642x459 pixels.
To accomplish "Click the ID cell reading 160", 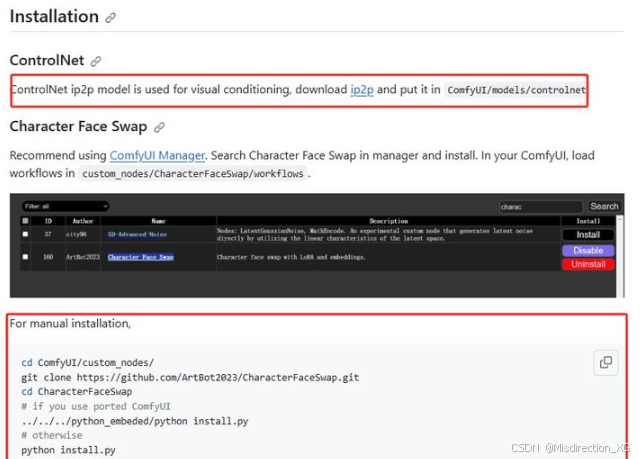I will pyautogui.click(x=48, y=257).
